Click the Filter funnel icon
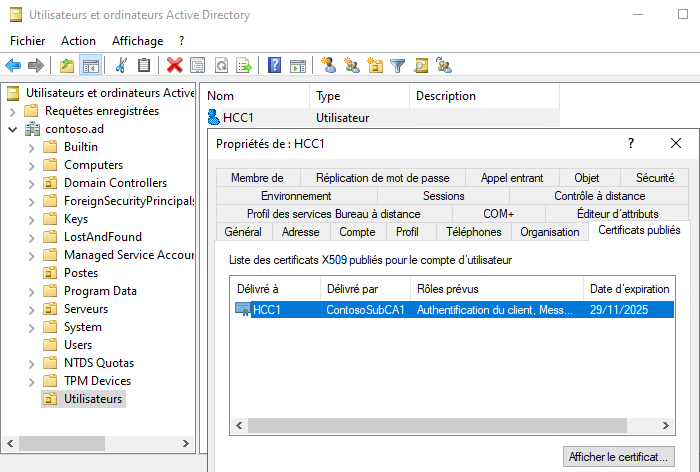This screenshot has height=472, width=700. click(x=397, y=66)
